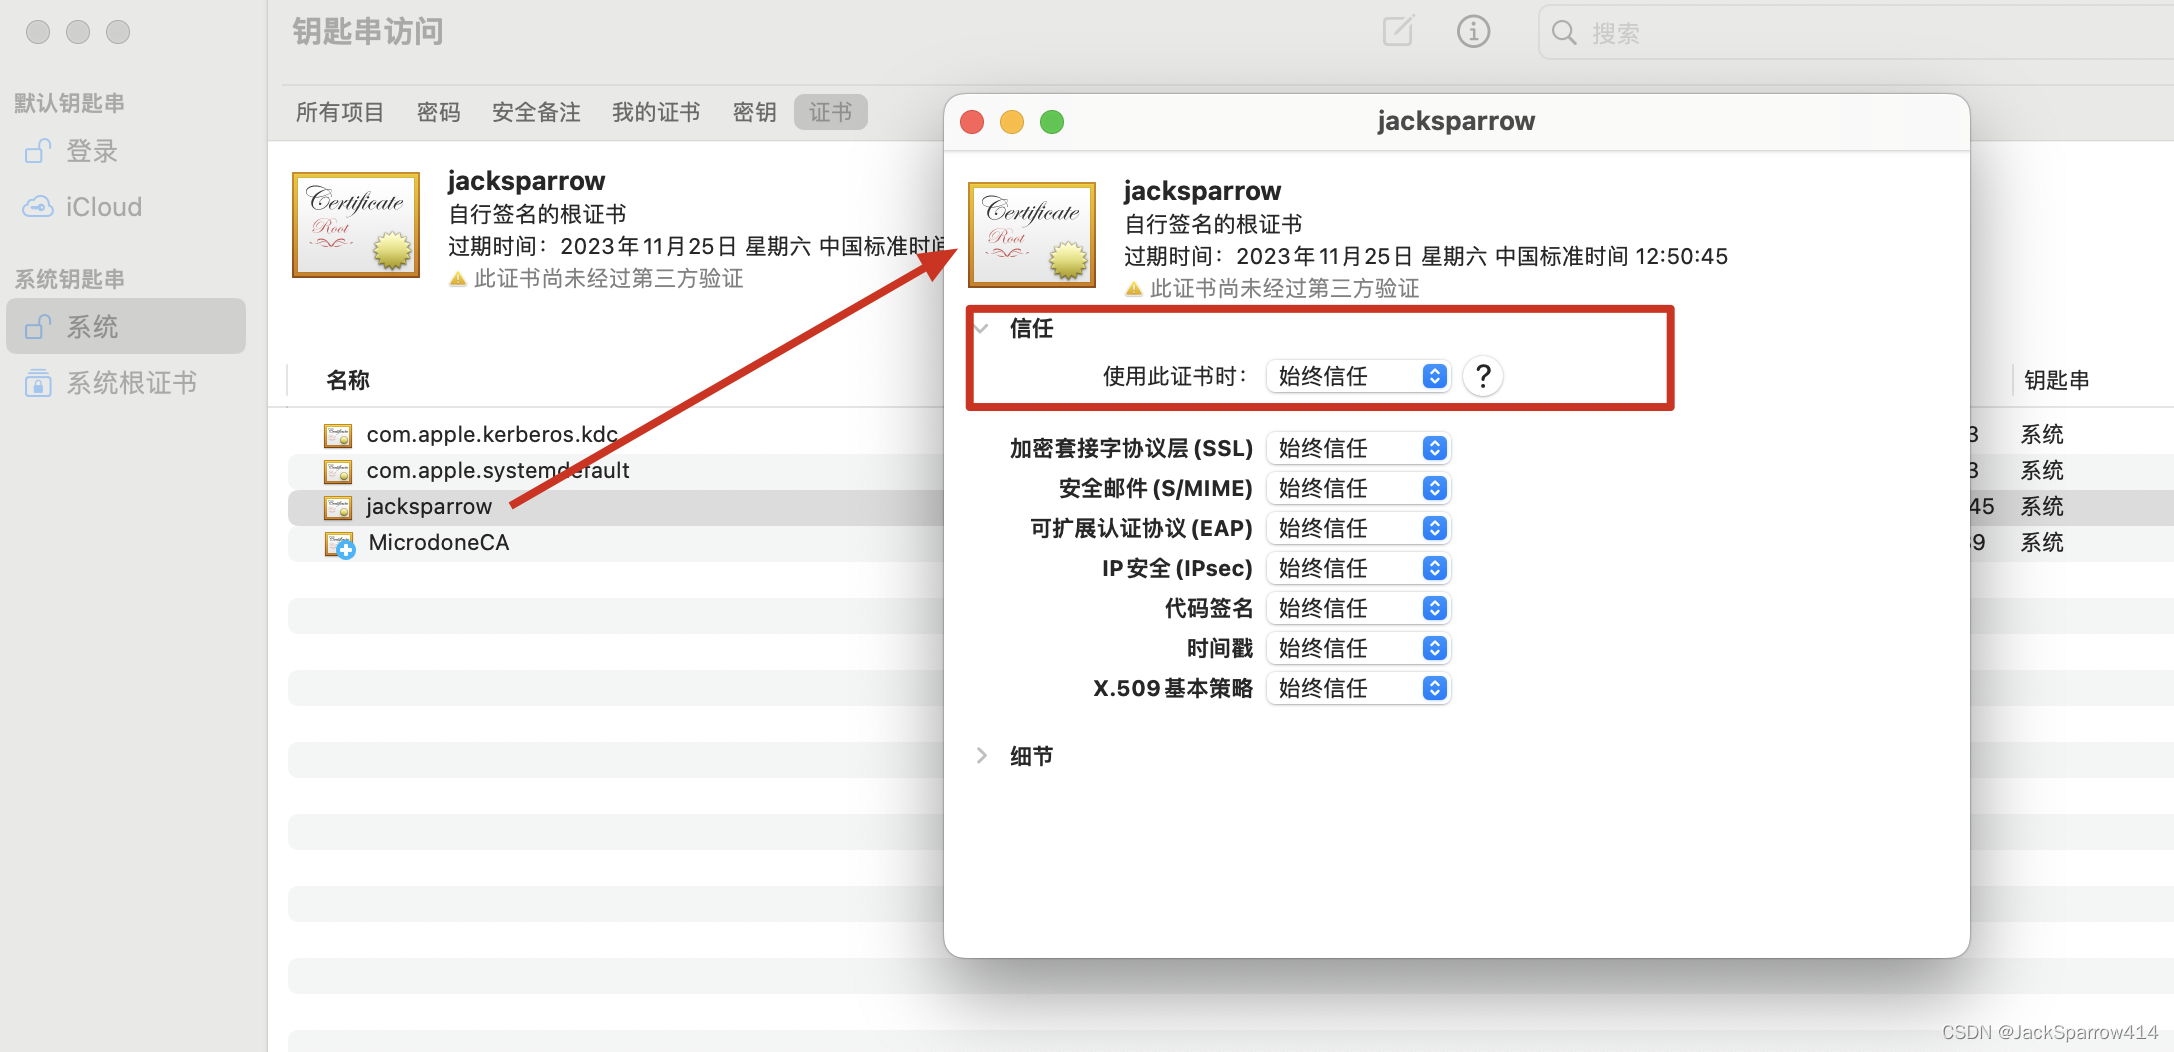The width and height of the screenshot is (2174, 1052).
Task: Open the 使用此证书时 trust dropdown
Action: (1358, 376)
